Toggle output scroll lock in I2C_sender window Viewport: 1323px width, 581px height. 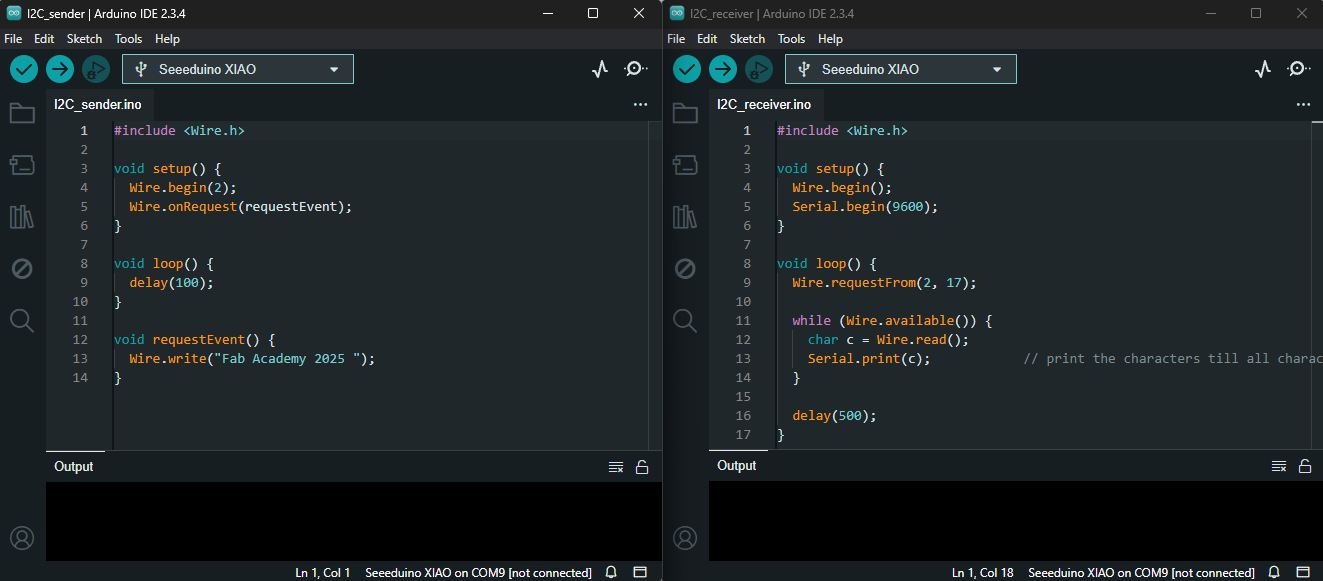(642, 467)
